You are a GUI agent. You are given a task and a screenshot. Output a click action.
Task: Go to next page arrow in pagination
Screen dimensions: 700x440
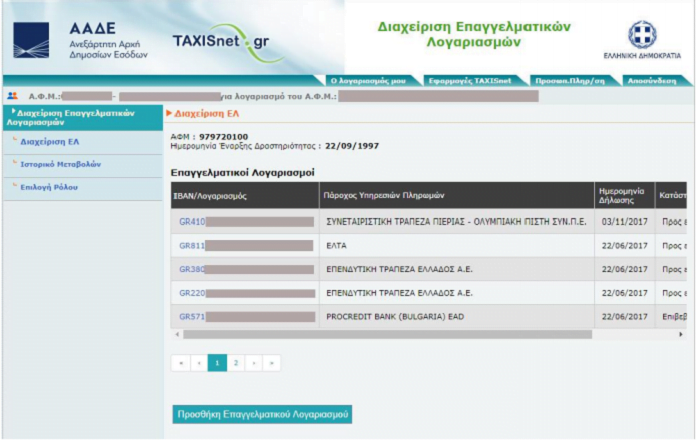click(254, 363)
